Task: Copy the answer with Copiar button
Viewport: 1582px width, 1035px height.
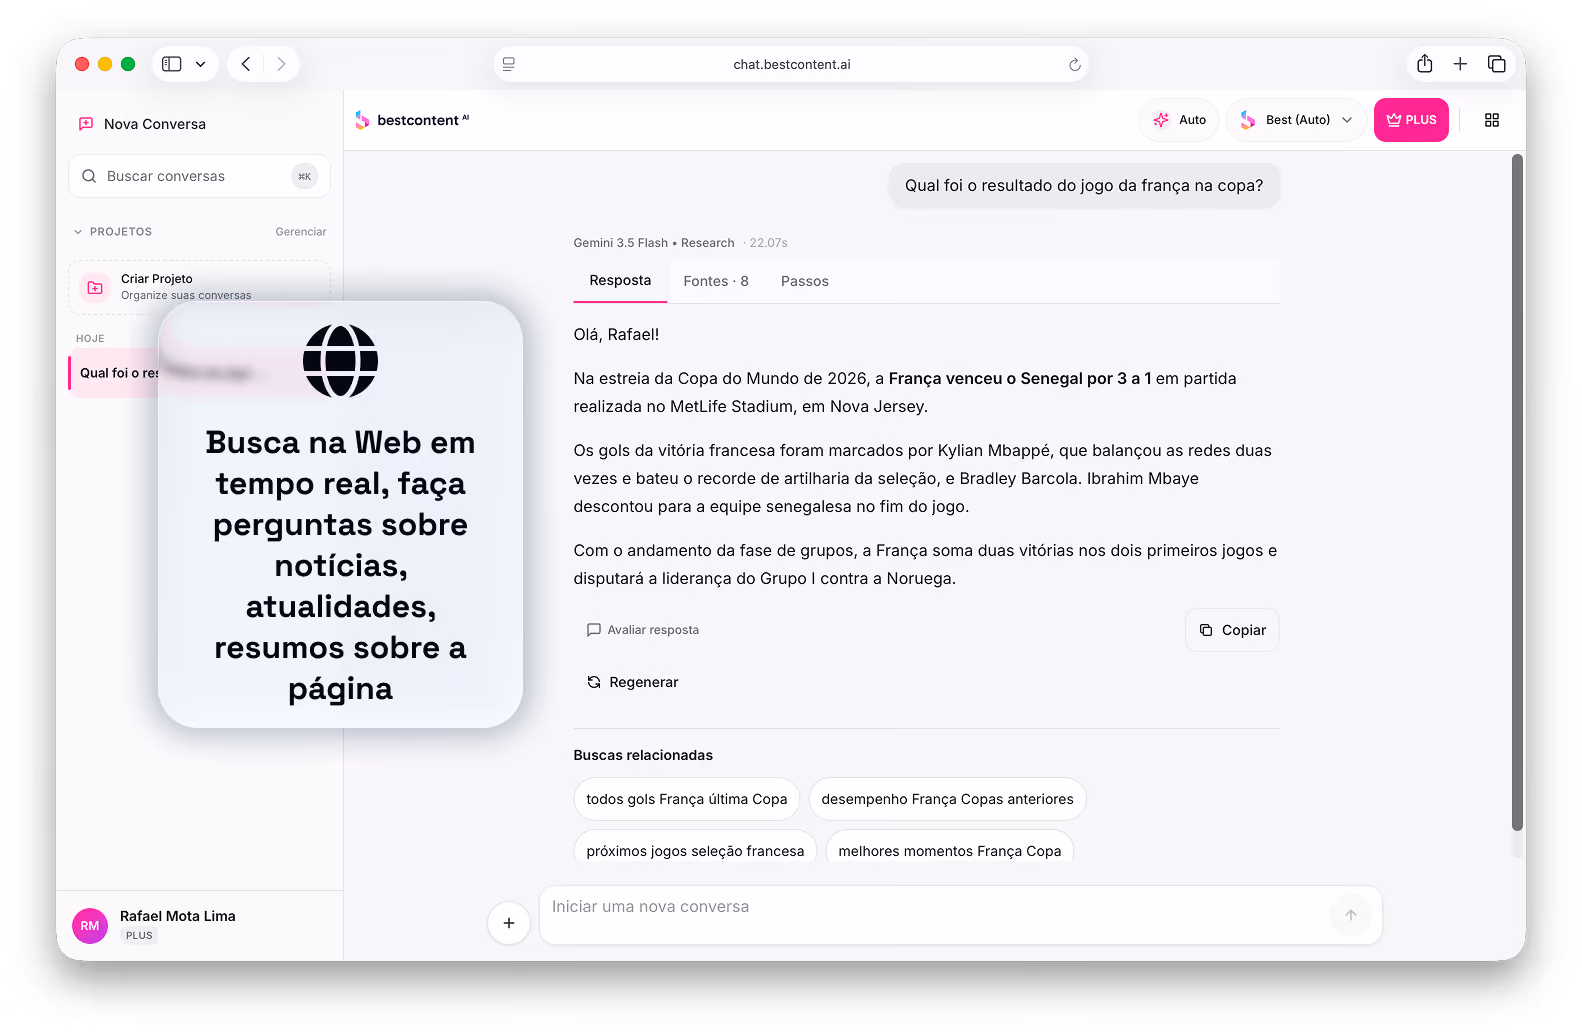Action: click(x=1232, y=630)
